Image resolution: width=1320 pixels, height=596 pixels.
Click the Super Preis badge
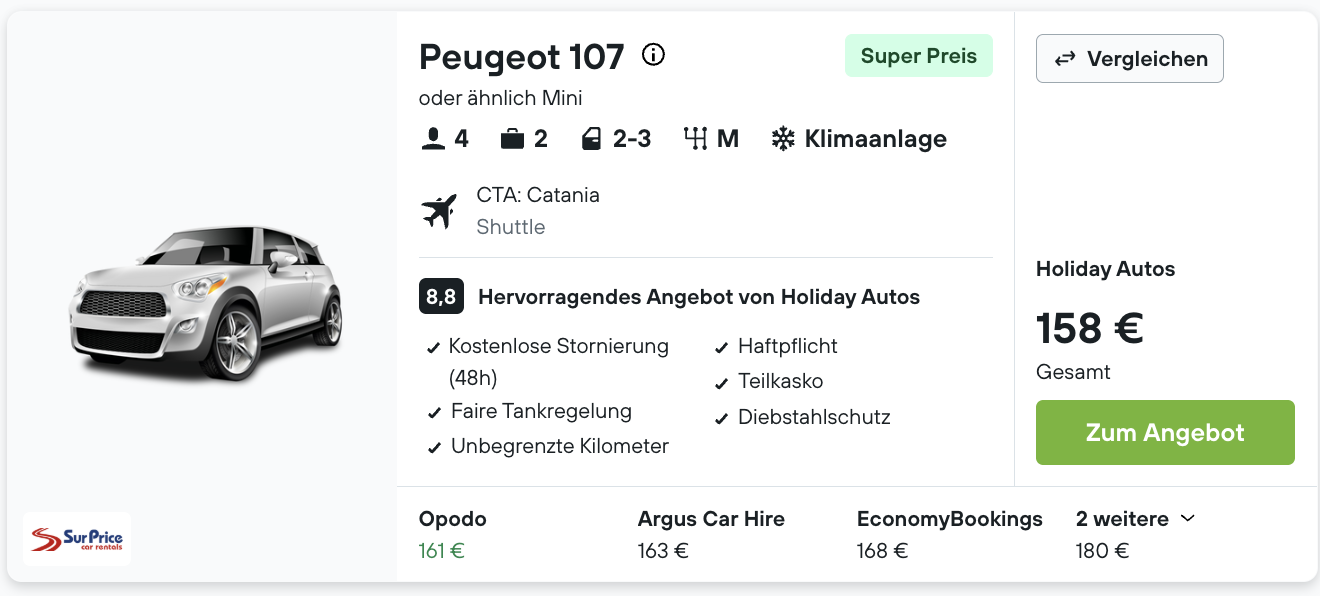919,56
